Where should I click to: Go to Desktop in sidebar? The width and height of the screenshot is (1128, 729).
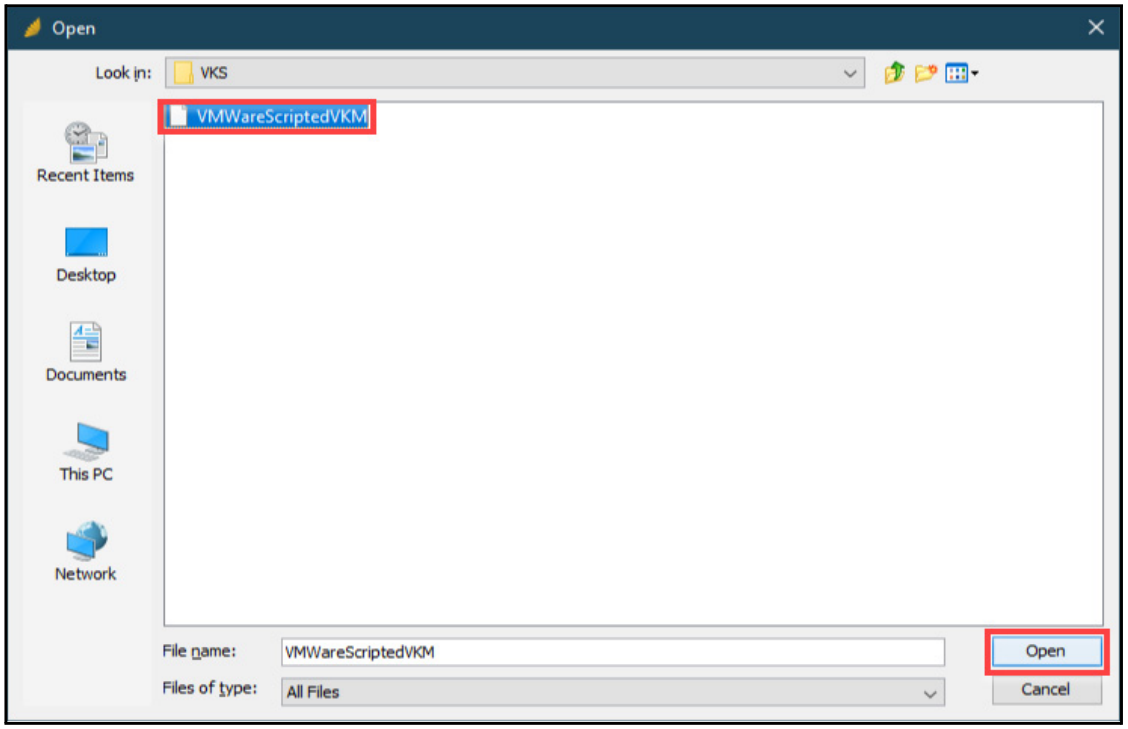coord(86,255)
